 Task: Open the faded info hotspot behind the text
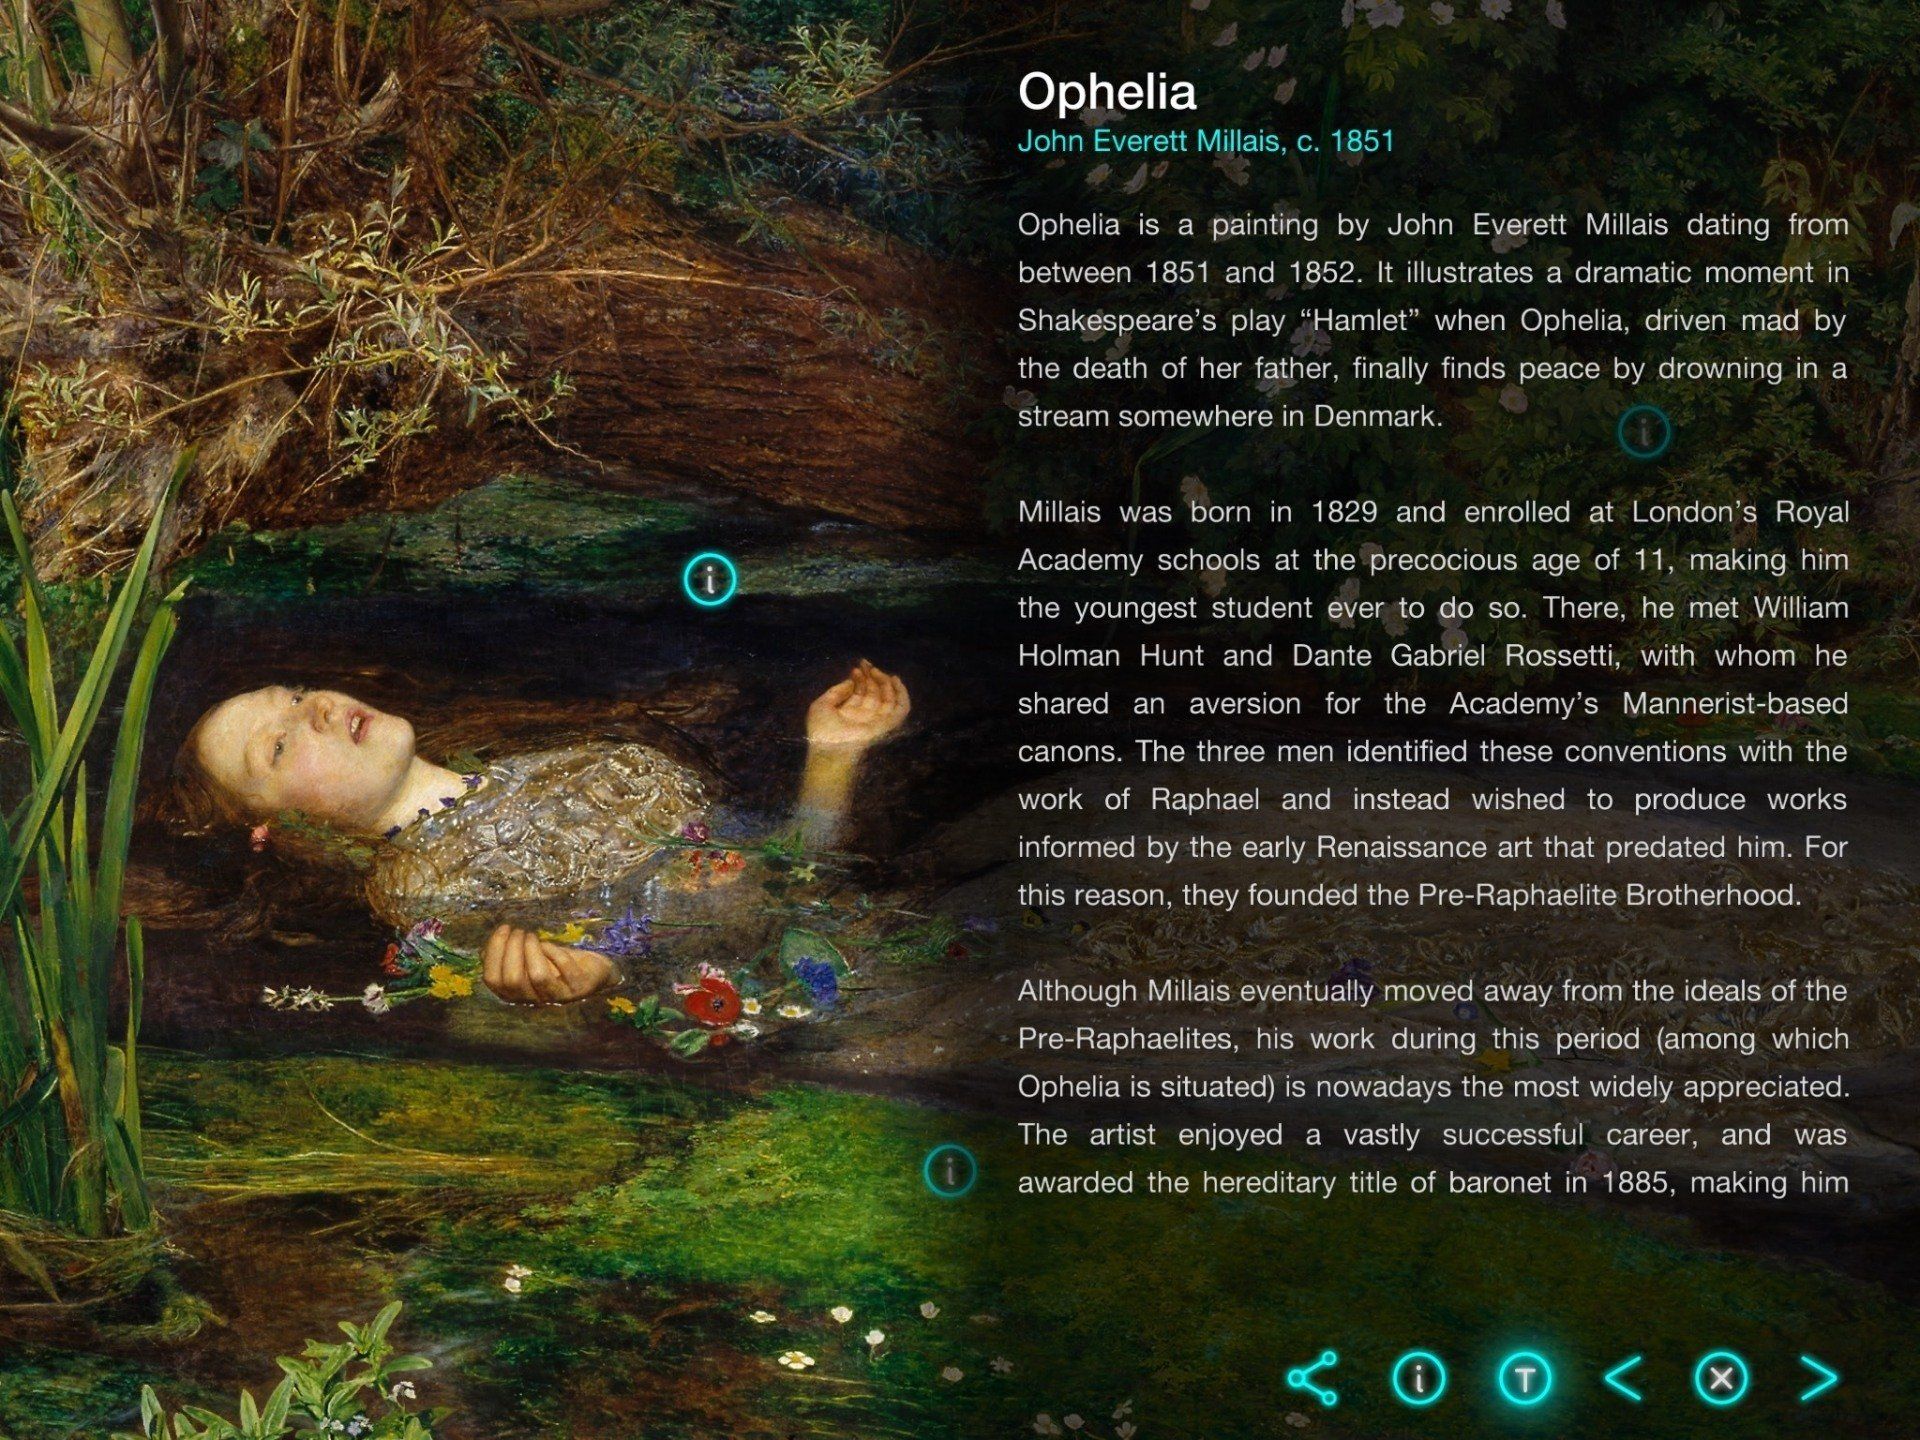click(1643, 432)
